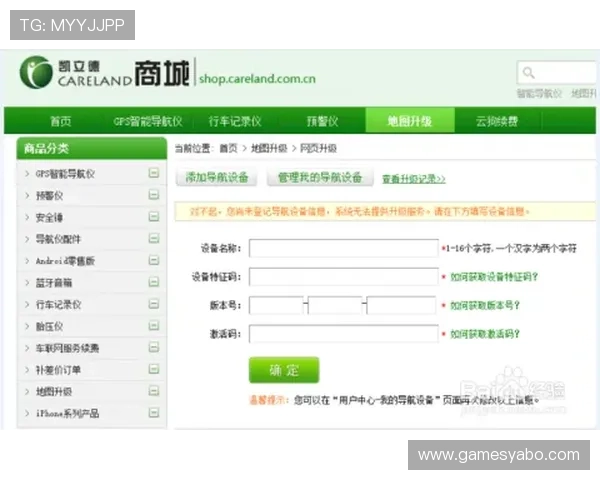The image size is (600, 480).
Task: Focus the 设备名称 input field
Action: click(x=344, y=248)
